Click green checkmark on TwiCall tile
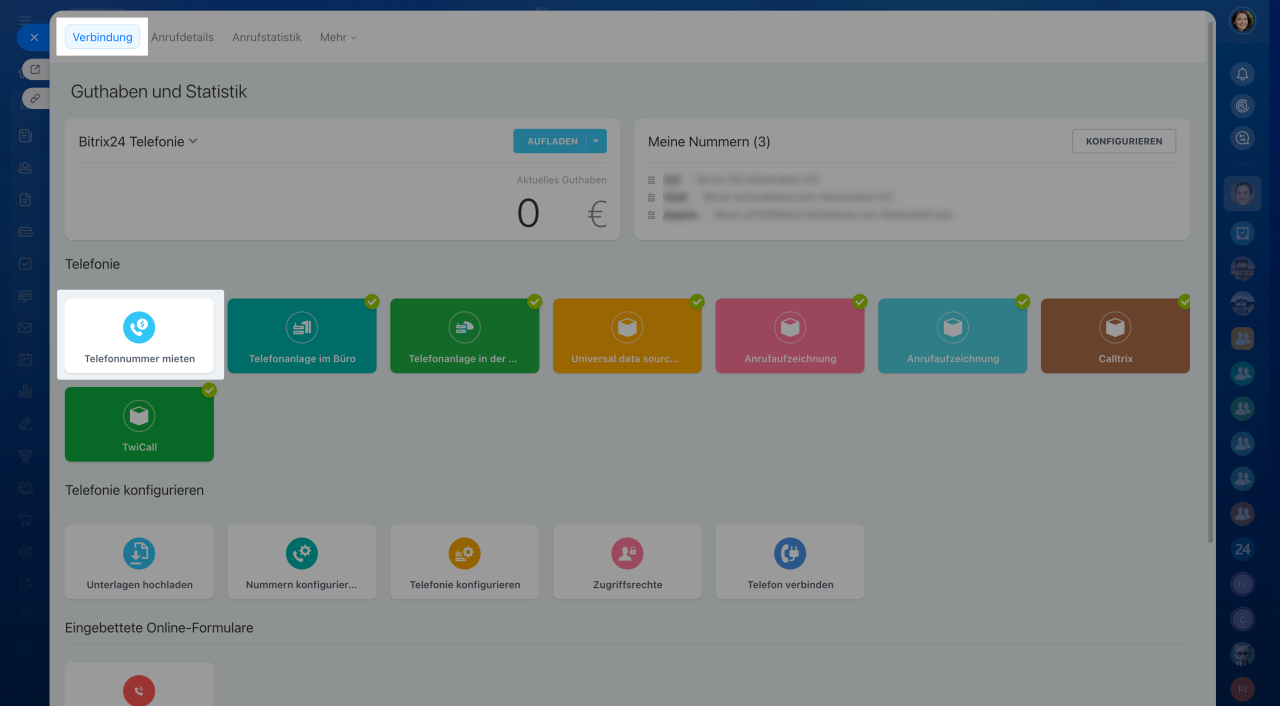This screenshot has width=1280, height=706. [x=209, y=390]
